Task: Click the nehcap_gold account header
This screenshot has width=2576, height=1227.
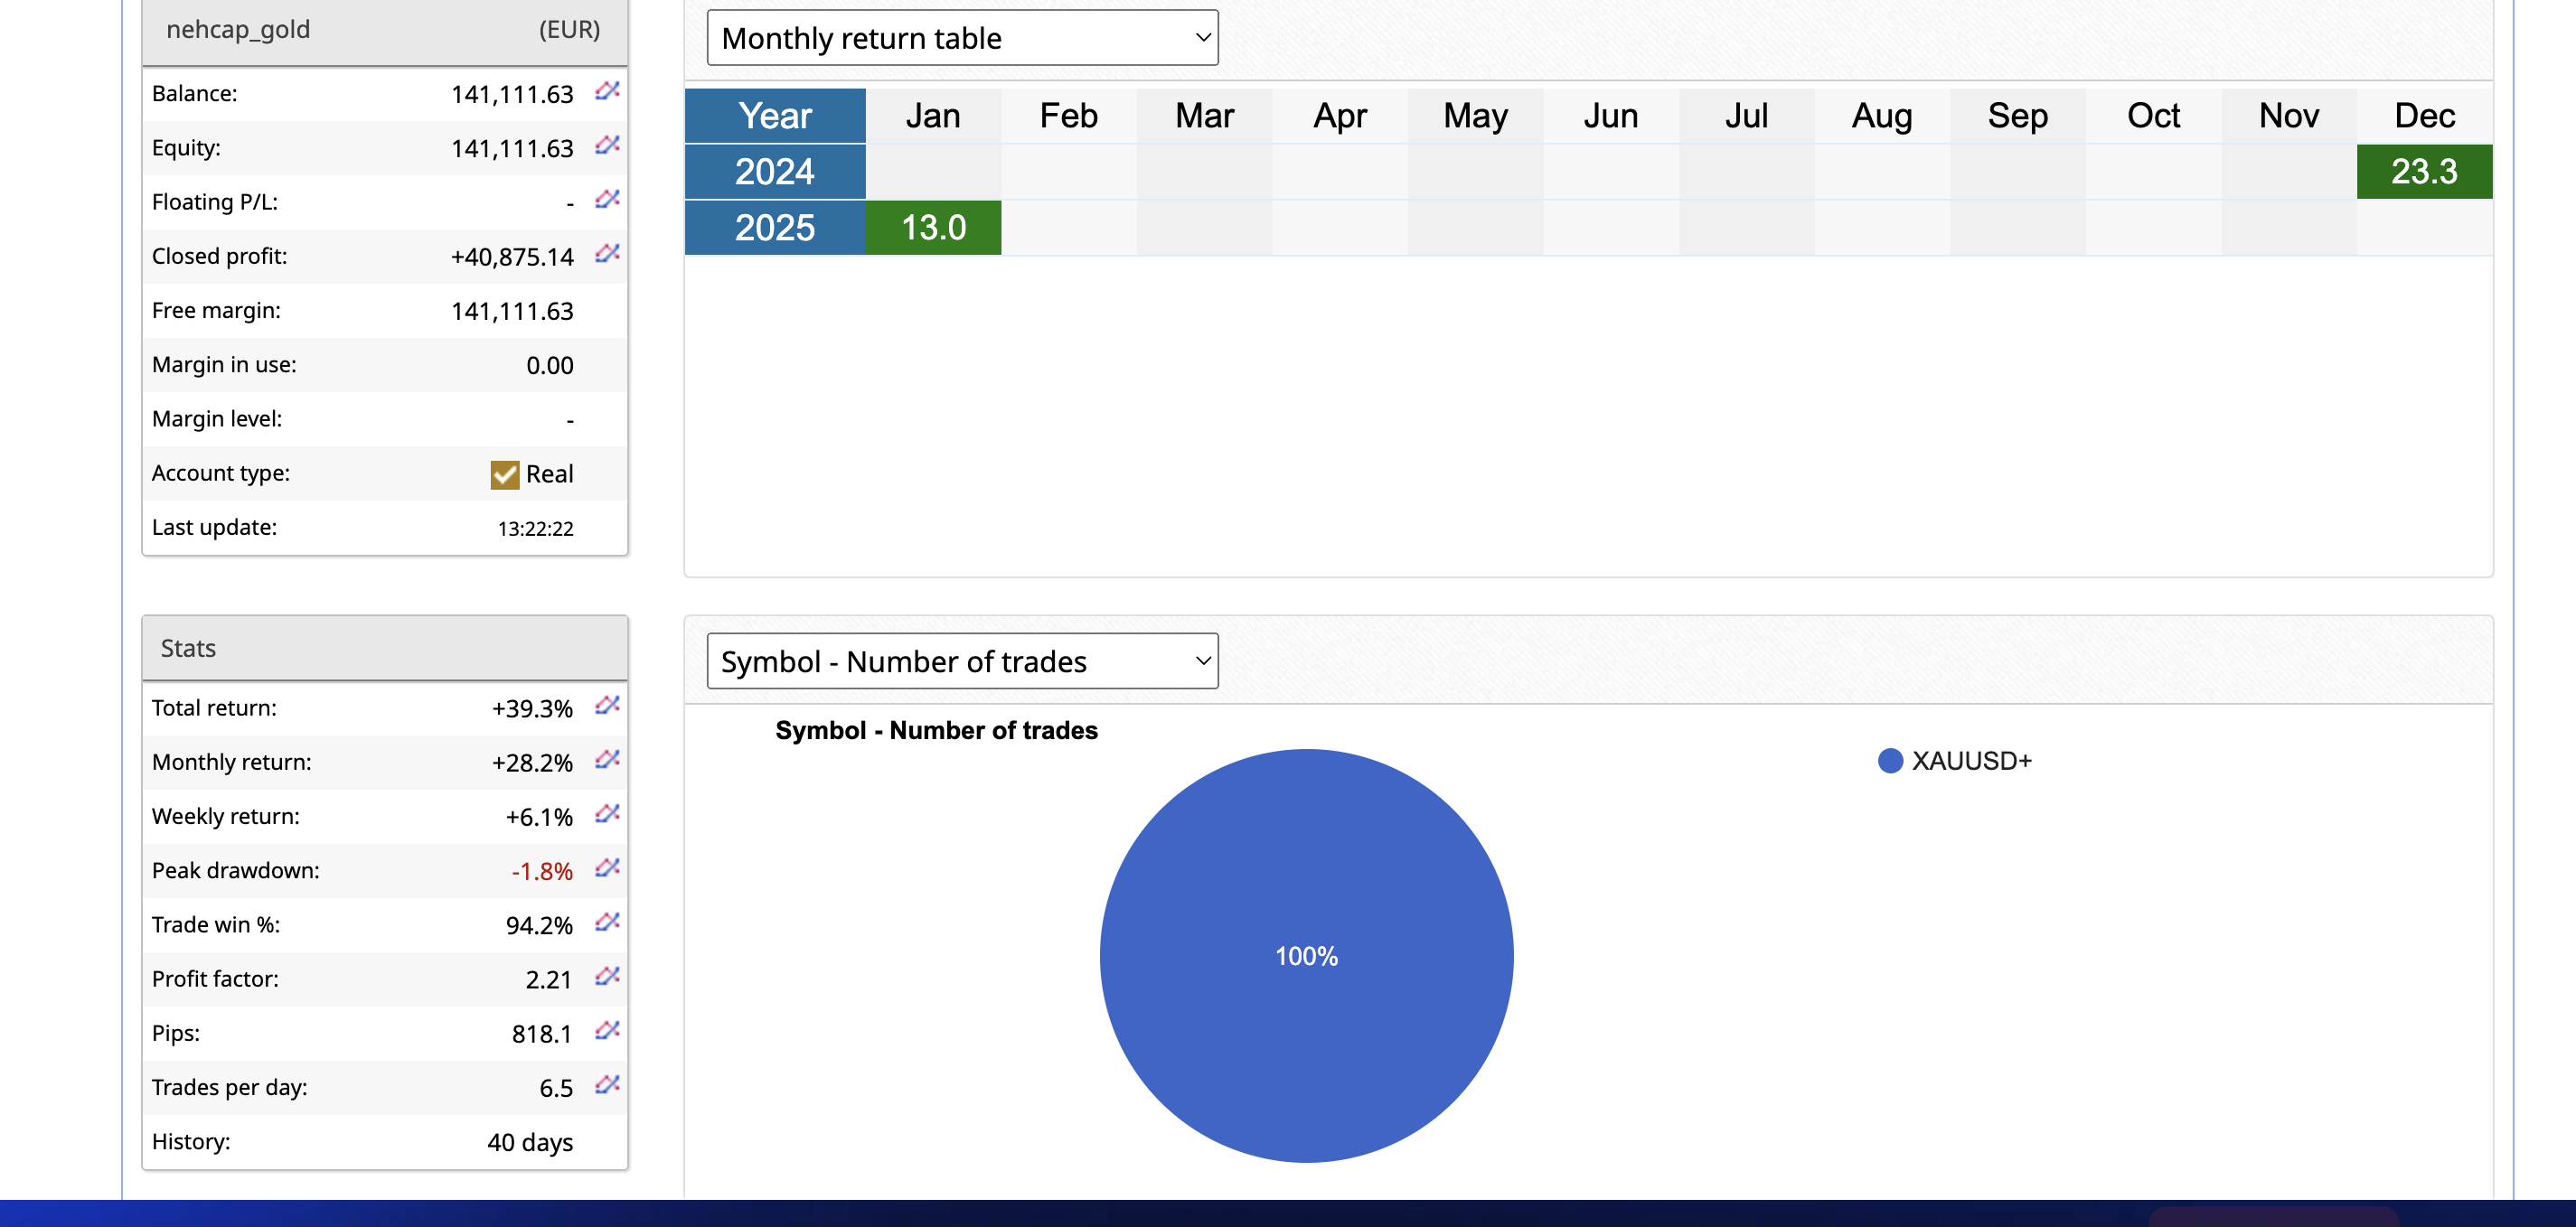Action: (x=238, y=30)
